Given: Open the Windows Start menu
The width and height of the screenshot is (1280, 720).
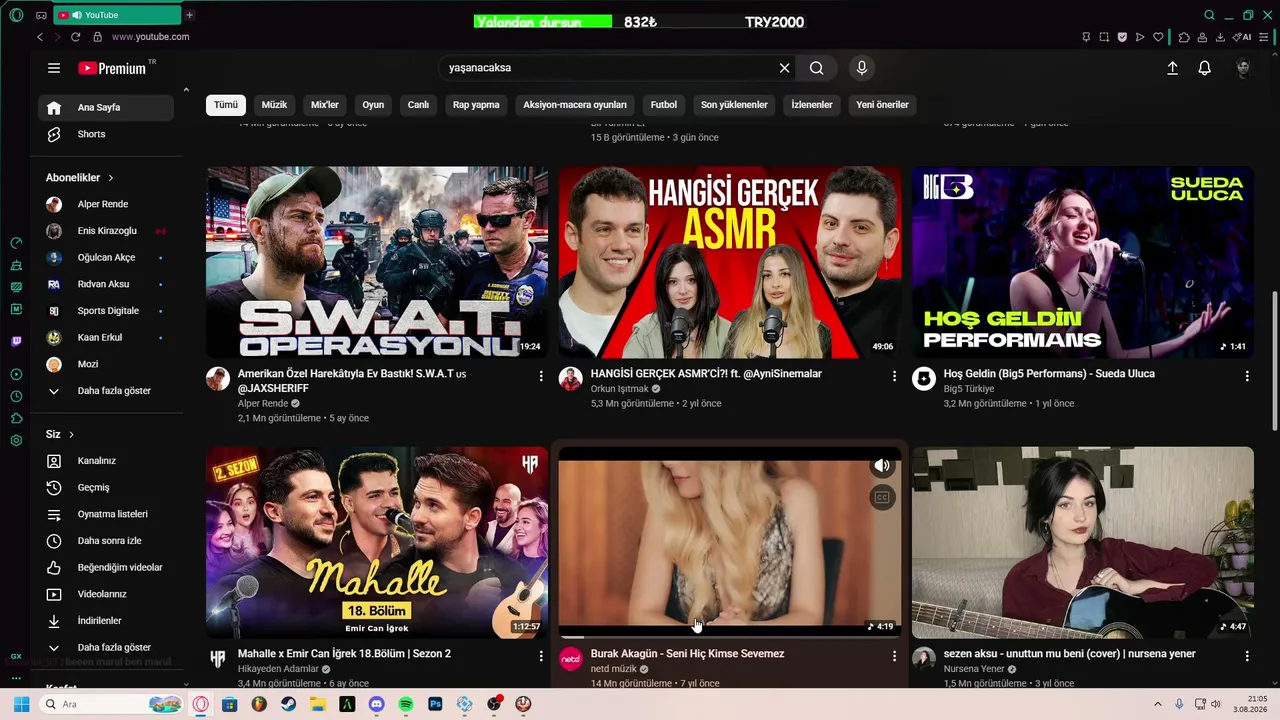Looking at the screenshot, I should coord(21,704).
